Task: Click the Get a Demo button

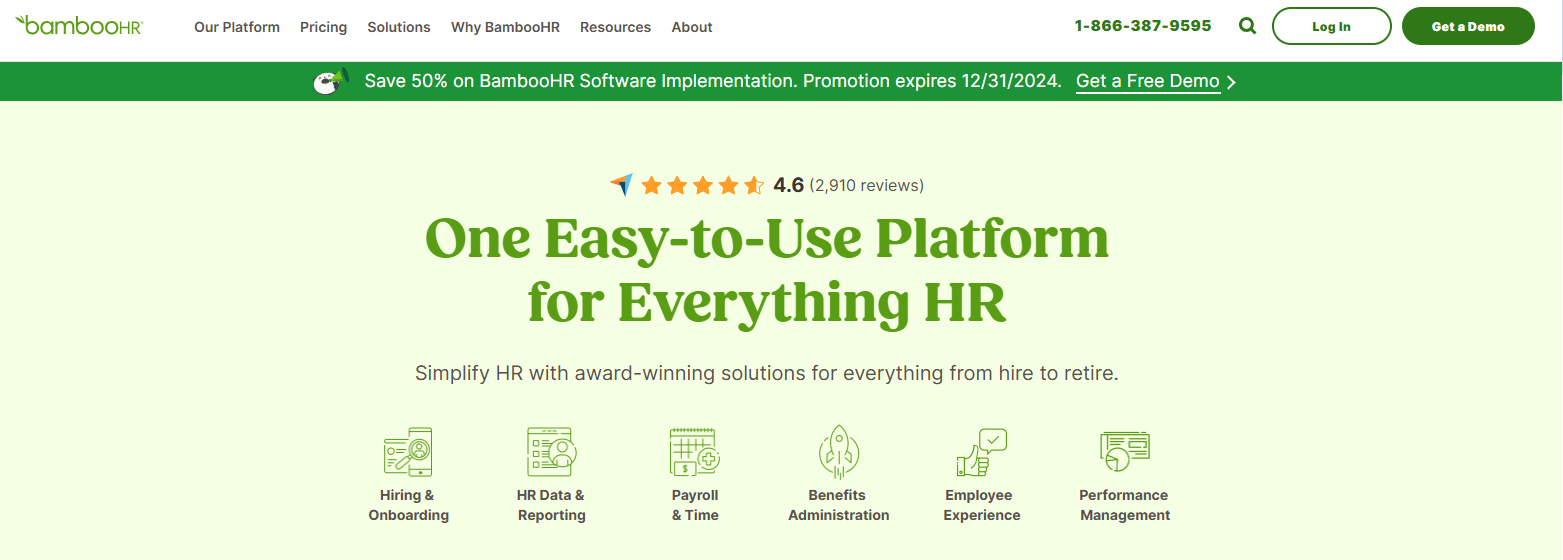Action: [1468, 27]
